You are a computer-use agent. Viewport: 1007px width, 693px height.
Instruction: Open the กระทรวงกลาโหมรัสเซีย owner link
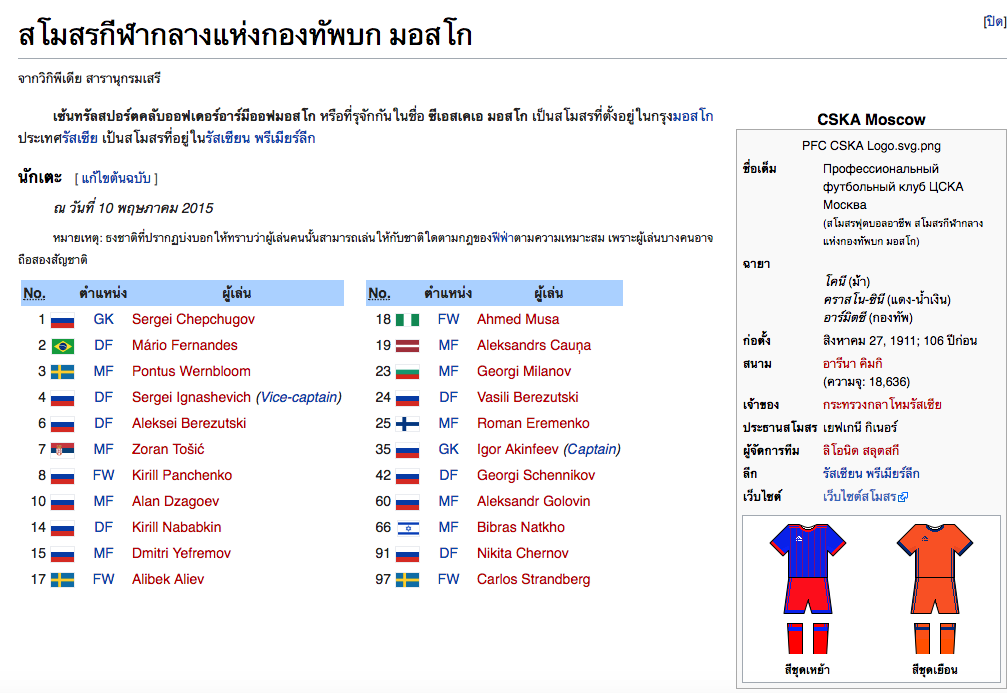coord(882,405)
